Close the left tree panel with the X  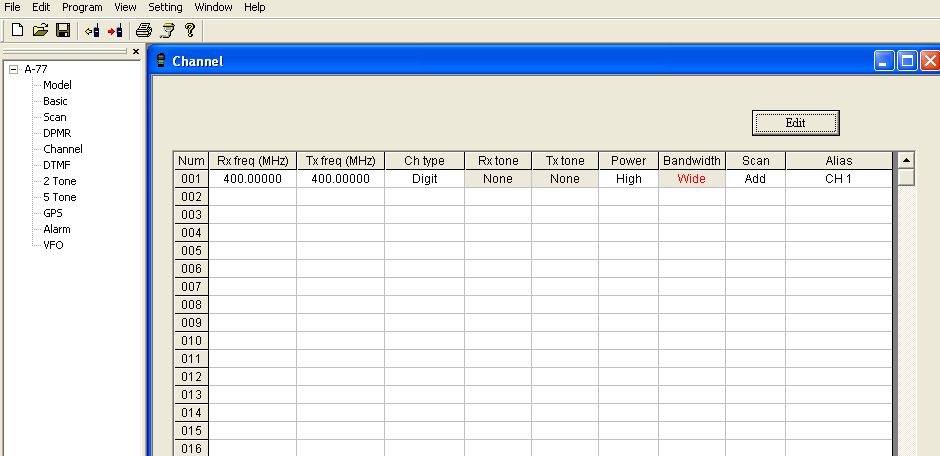136,52
